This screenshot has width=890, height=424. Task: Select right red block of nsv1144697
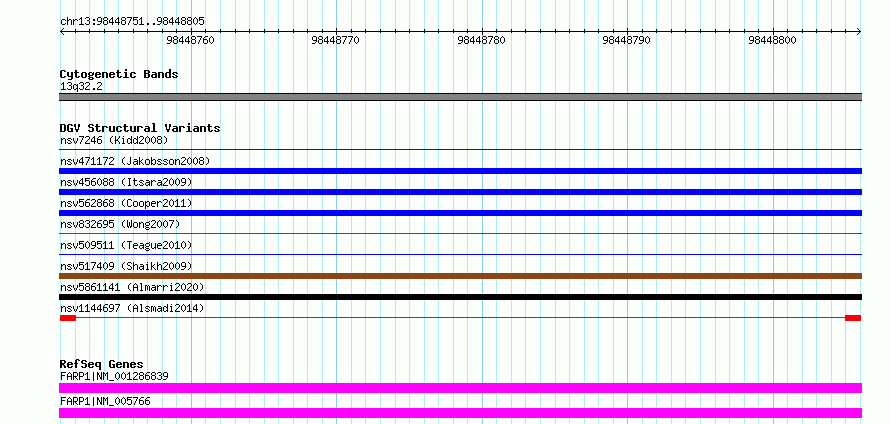coord(853,318)
